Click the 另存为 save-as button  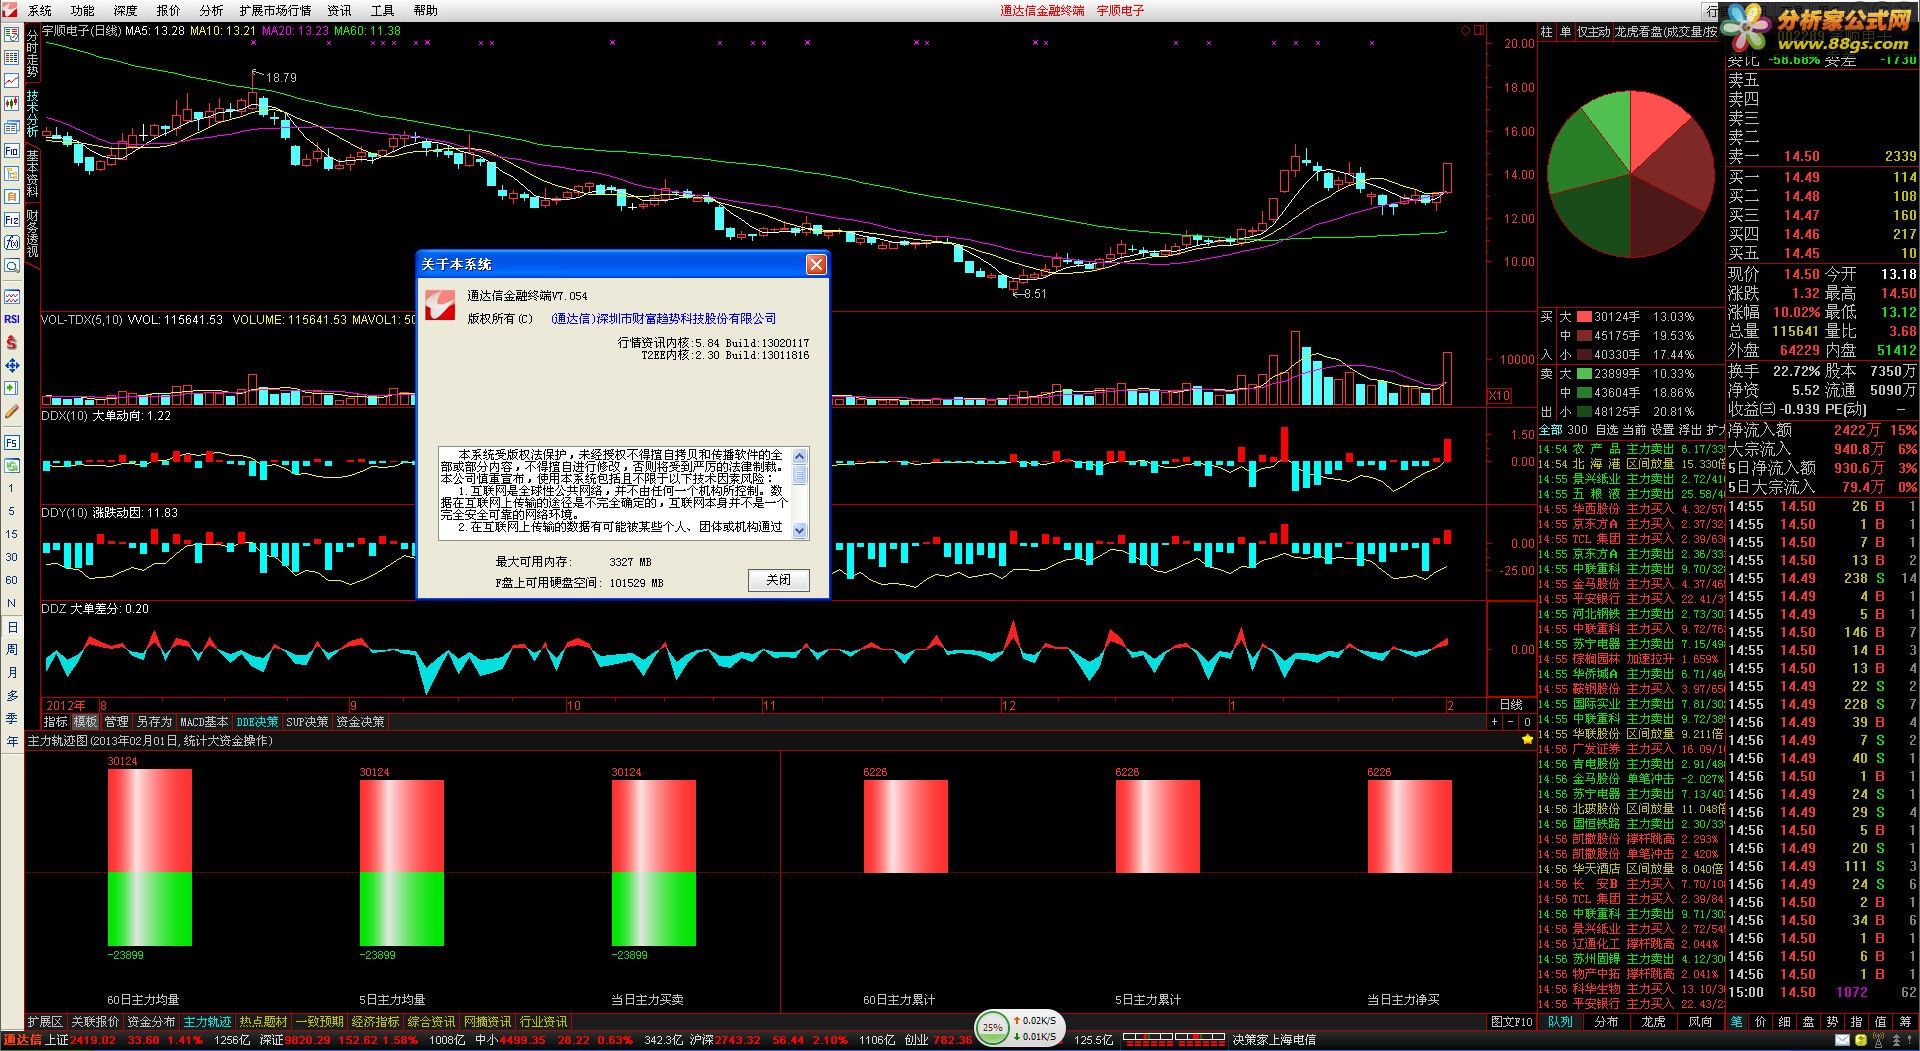tap(154, 722)
